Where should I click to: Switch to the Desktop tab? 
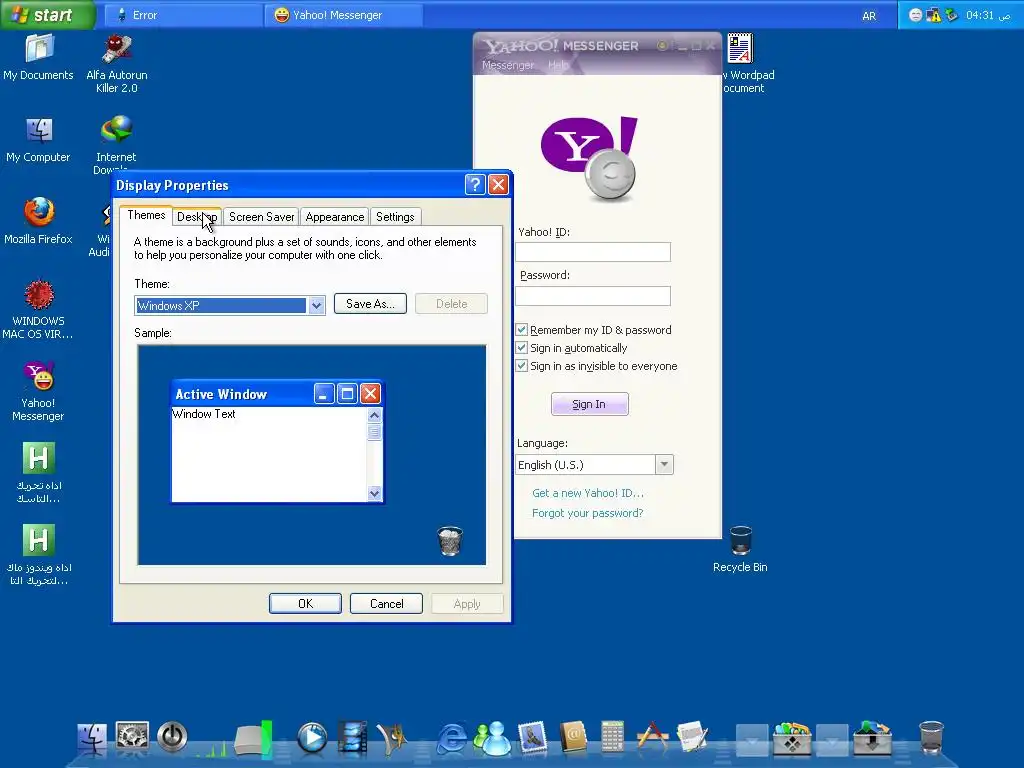pos(197,217)
